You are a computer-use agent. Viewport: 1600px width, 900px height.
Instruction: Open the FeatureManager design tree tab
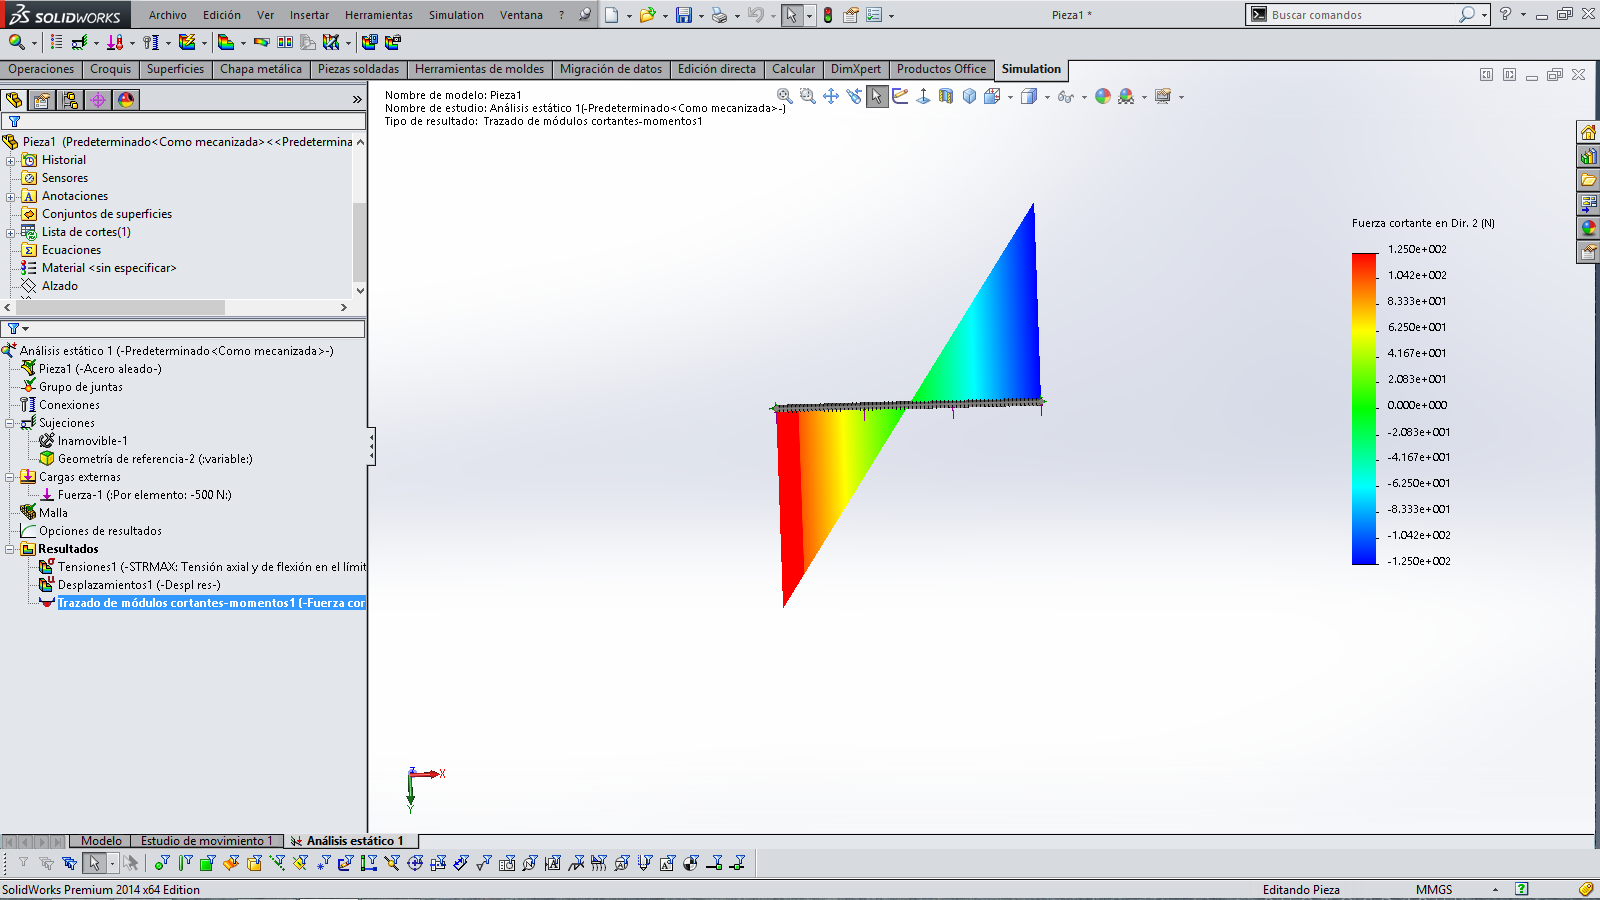click(14, 100)
